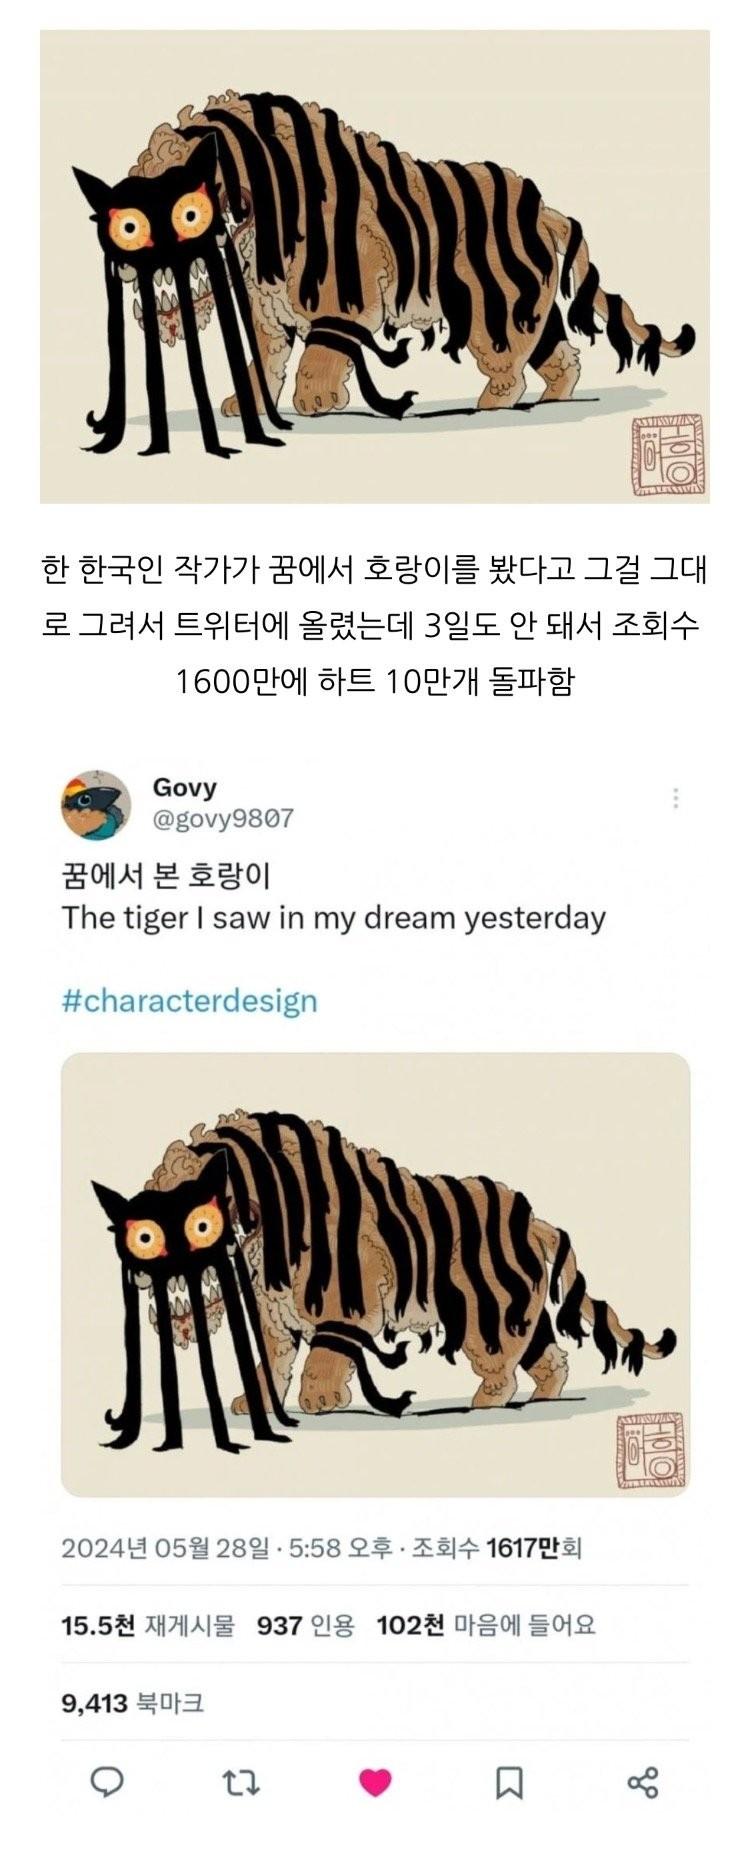The width and height of the screenshot is (750, 1859).
Task: Click the 9,413 북마크 bookmarks count
Action: click(x=133, y=1702)
